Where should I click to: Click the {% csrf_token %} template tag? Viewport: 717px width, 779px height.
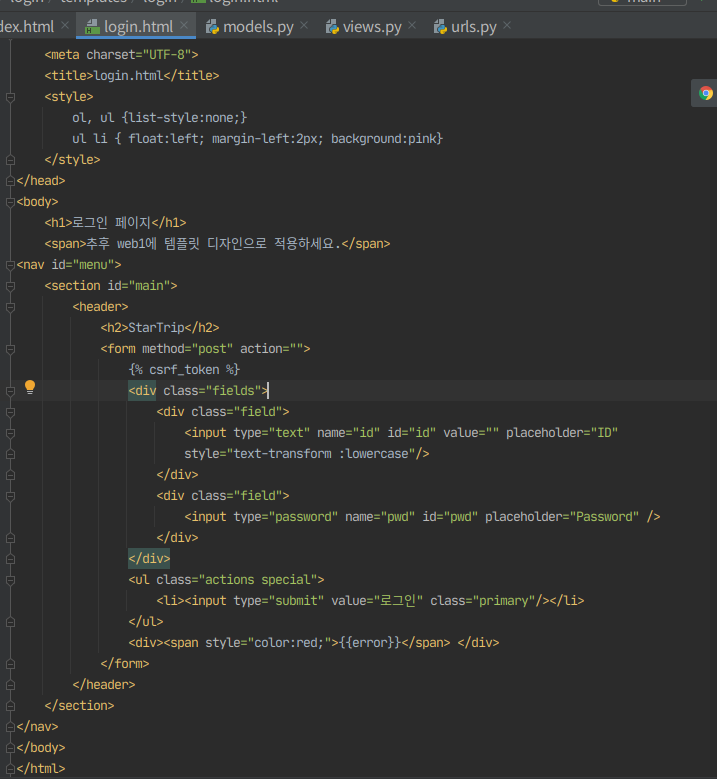pos(184,370)
